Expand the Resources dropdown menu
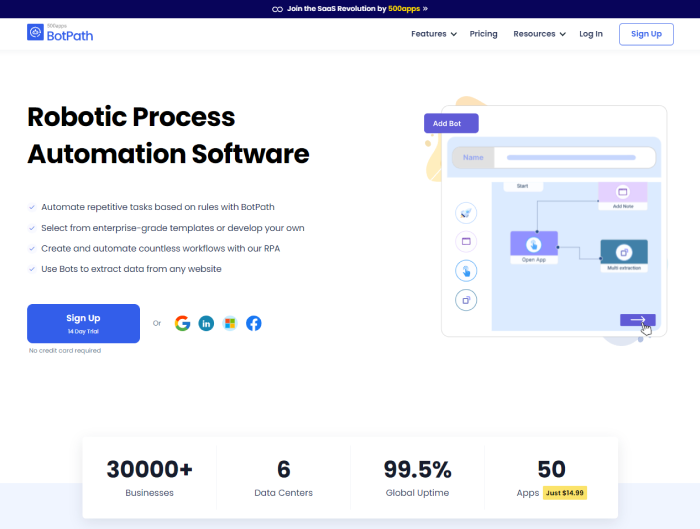Viewport: 700px width, 529px height. 539,34
